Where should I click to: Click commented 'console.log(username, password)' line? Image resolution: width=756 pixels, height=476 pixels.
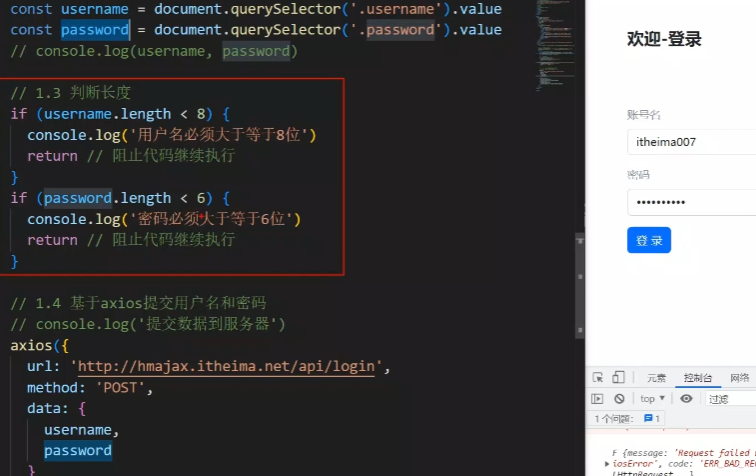point(154,51)
